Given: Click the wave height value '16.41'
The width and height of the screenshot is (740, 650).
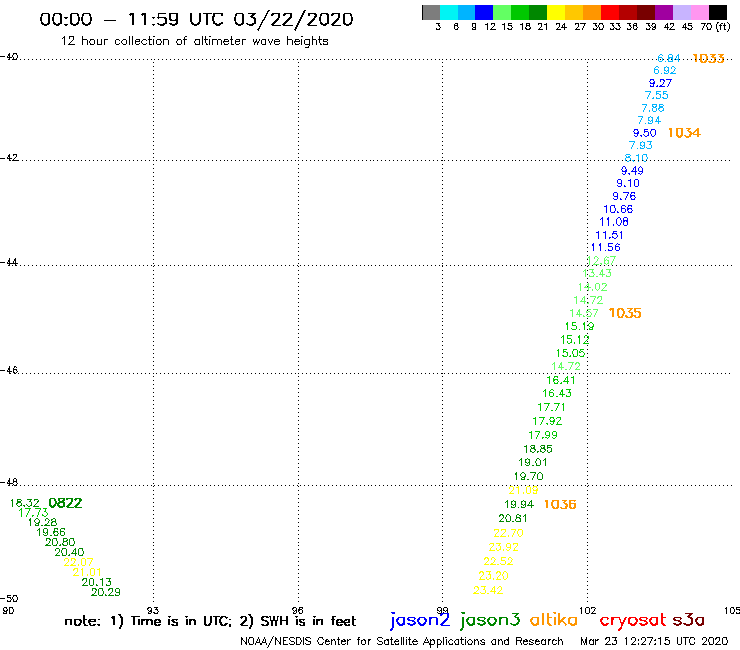Looking at the screenshot, I should click(x=561, y=380).
